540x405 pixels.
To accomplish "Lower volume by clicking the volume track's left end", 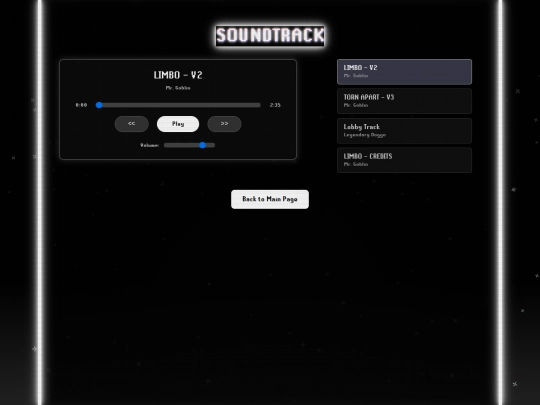I will [x=167, y=145].
